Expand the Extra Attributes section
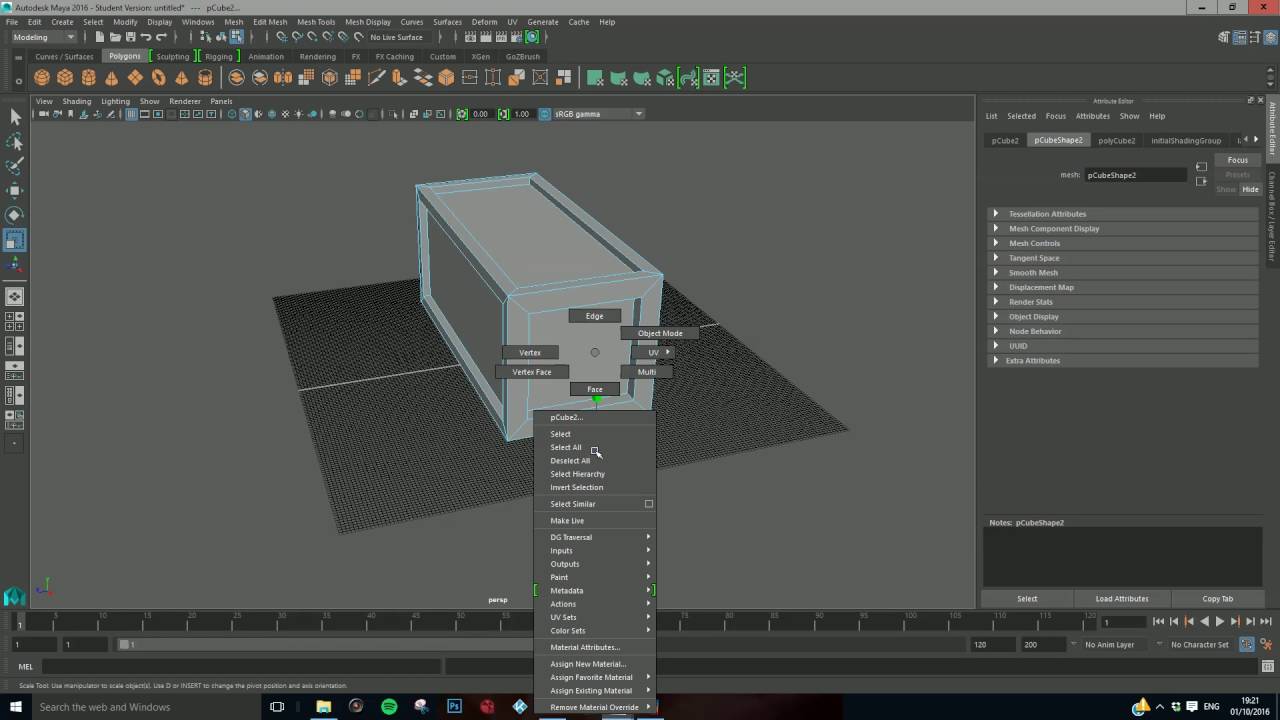Screen dimensions: 1280x720 pyautogui.click(x=1122, y=360)
